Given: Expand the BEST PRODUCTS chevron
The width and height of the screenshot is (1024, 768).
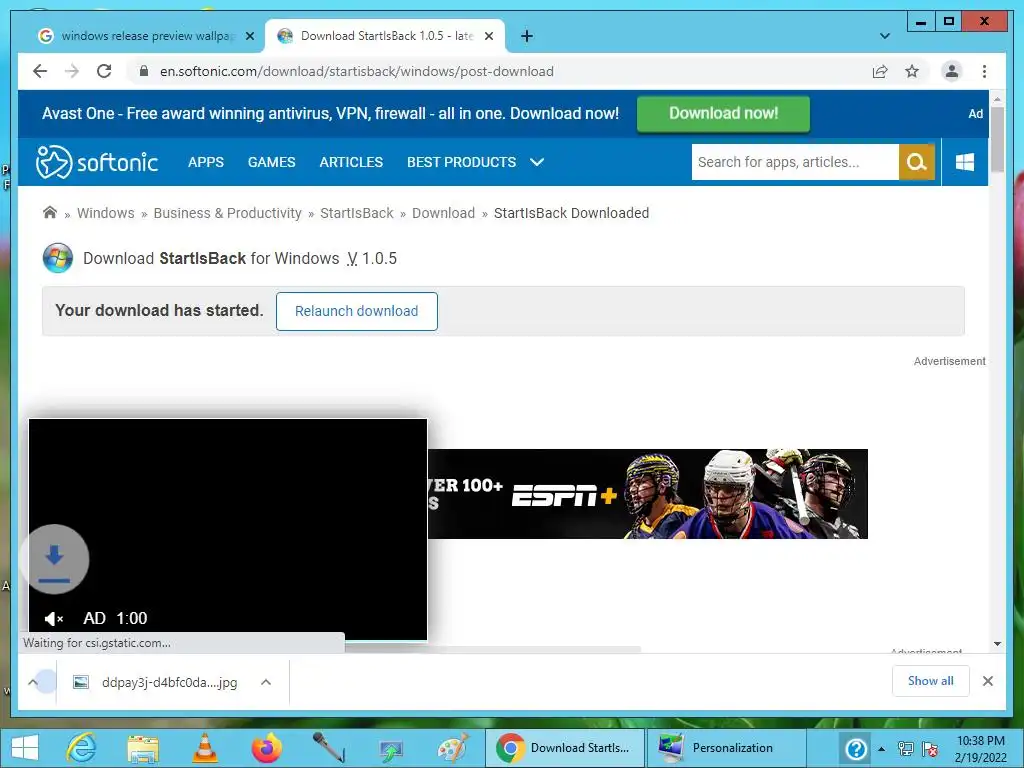Looking at the screenshot, I should (x=537, y=162).
